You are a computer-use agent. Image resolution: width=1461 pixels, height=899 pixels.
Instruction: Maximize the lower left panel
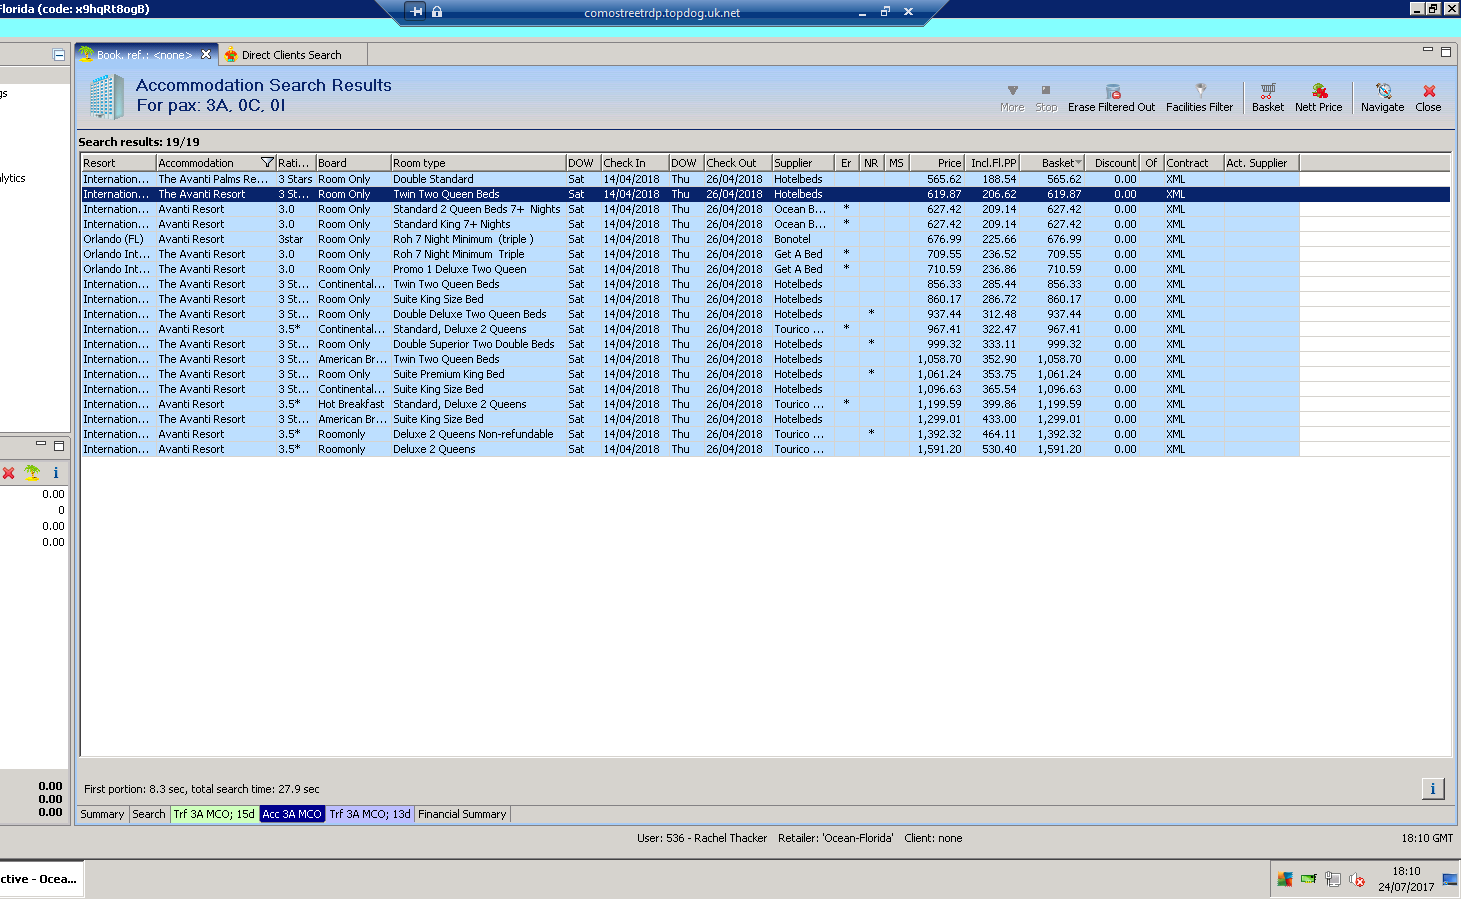point(59,445)
